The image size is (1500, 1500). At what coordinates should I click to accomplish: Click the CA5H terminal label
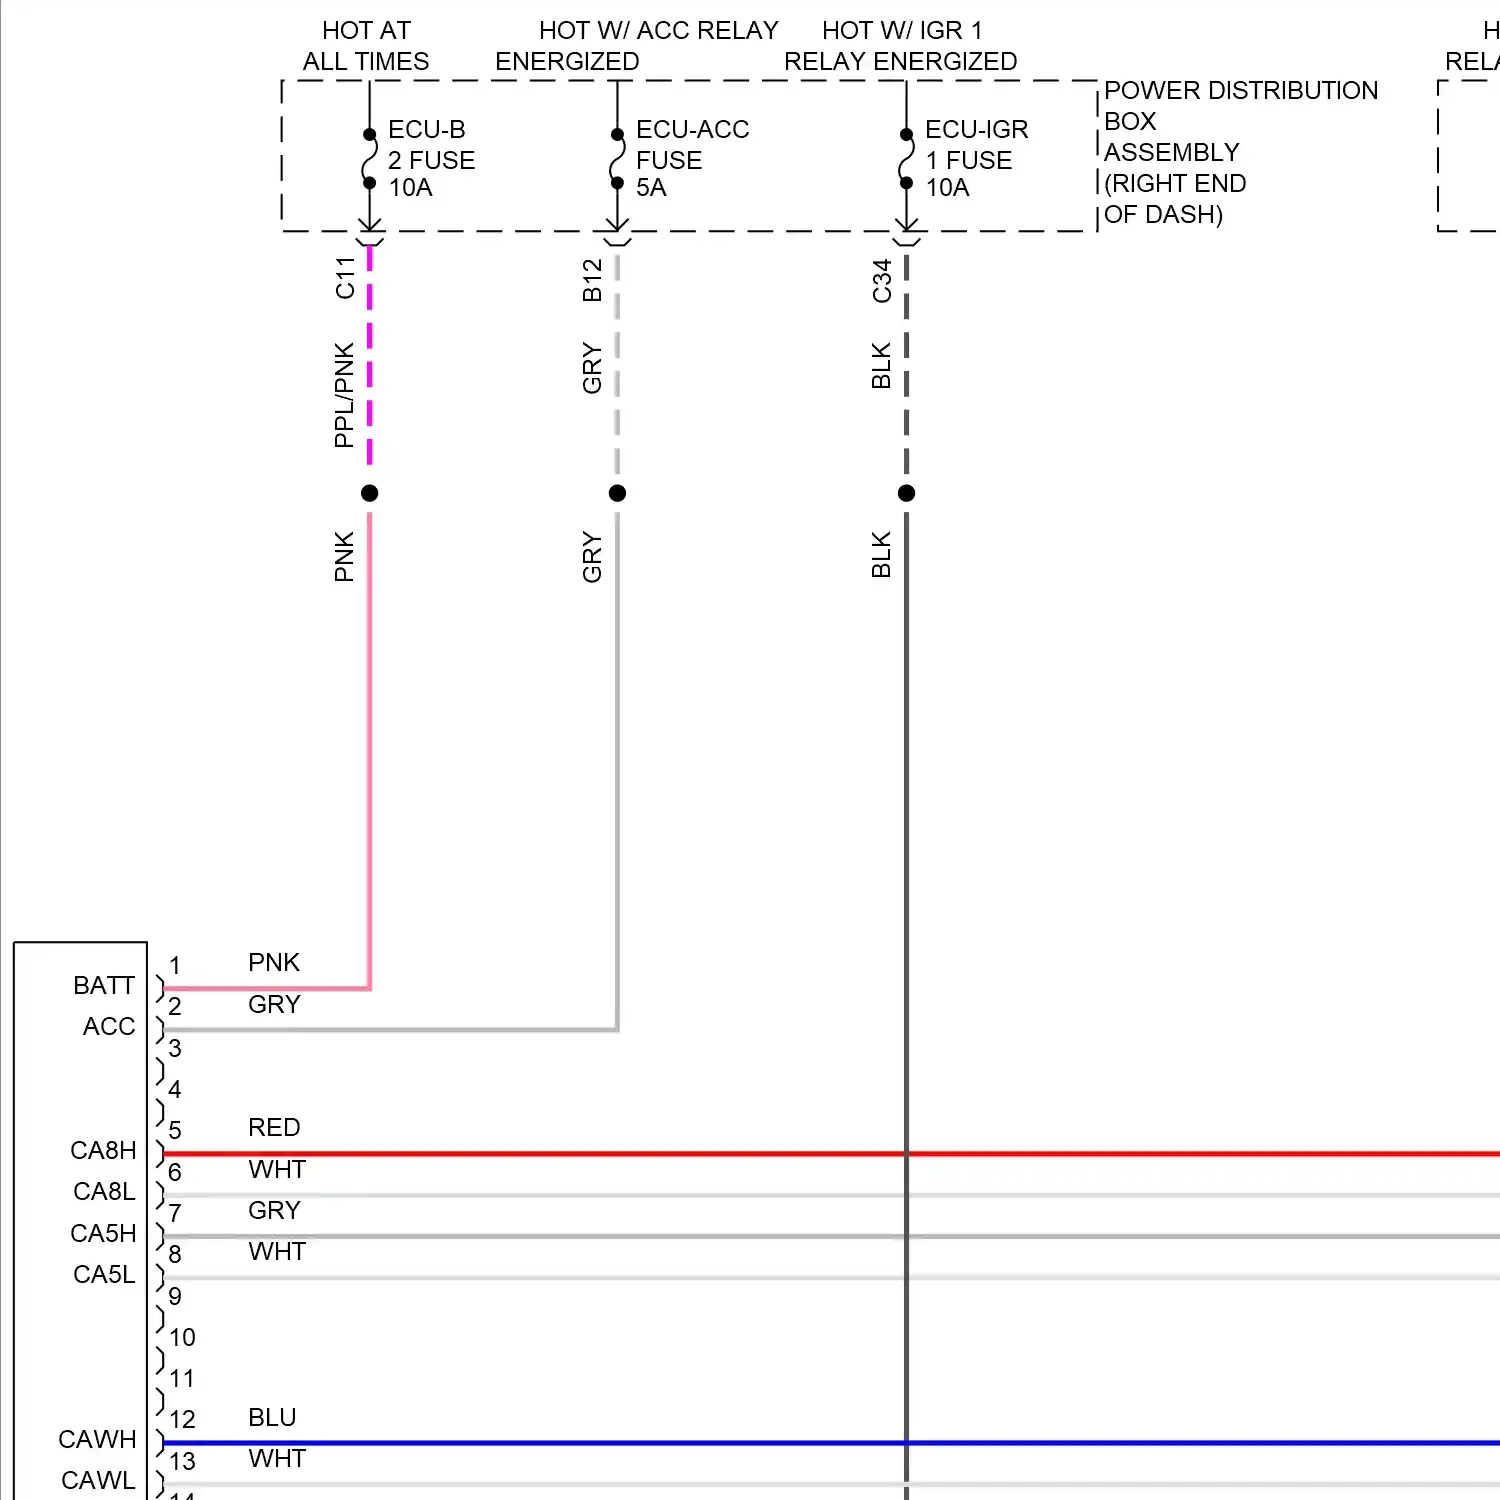(103, 1234)
